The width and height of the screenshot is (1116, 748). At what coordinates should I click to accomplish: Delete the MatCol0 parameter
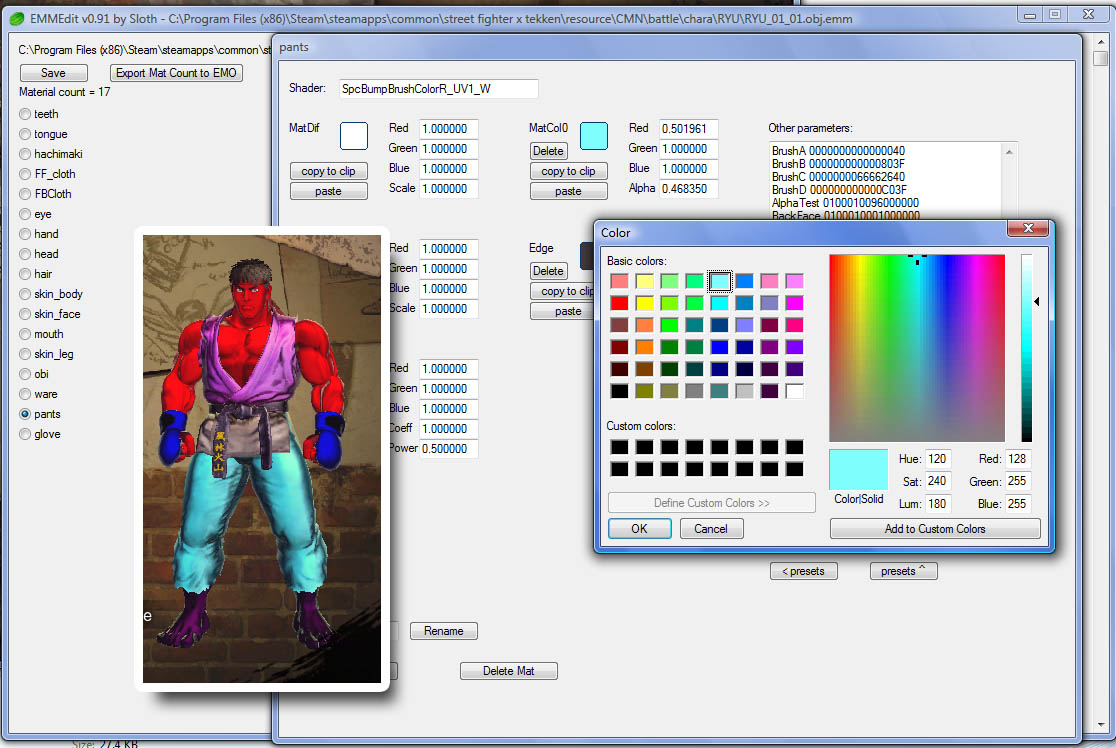click(548, 151)
